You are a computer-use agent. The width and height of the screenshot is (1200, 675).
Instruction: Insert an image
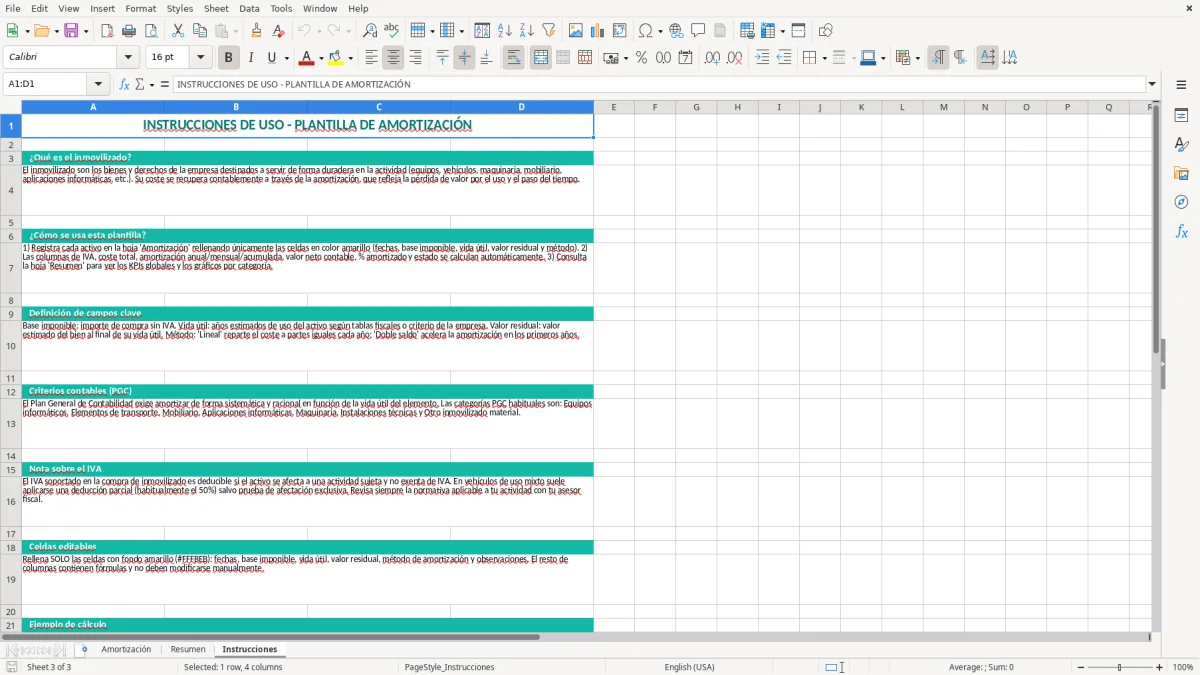576,31
